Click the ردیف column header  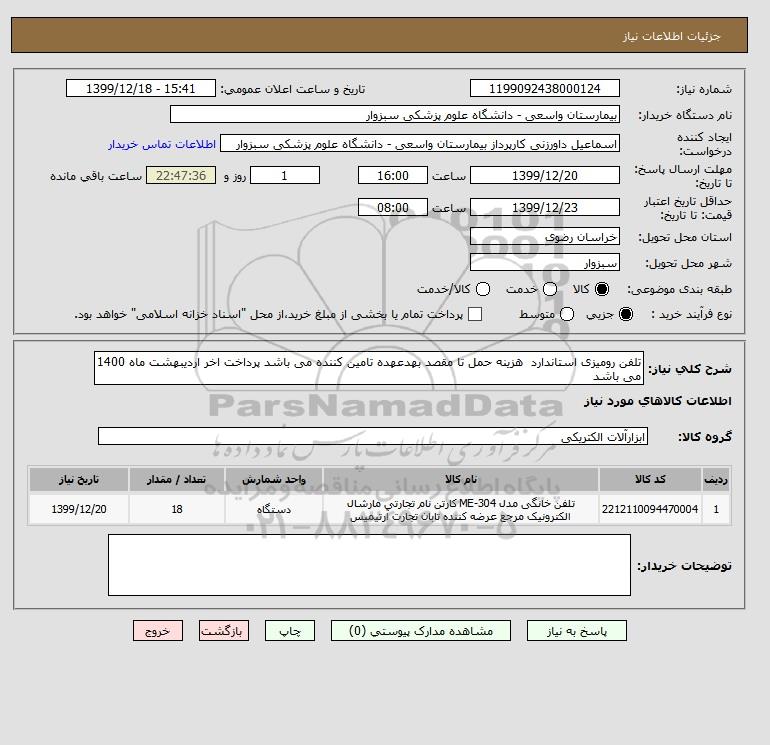[x=716, y=479]
